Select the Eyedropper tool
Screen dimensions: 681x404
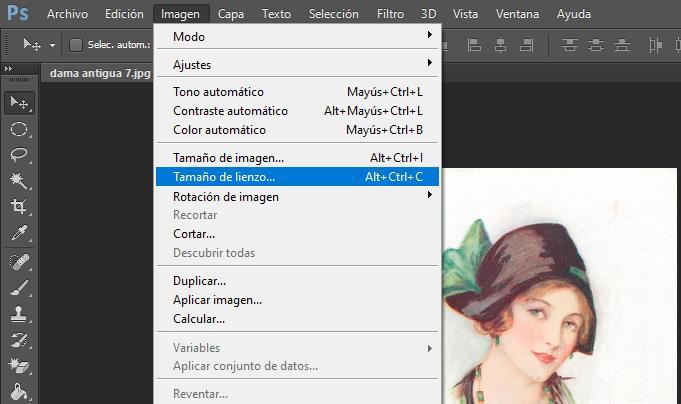click(19, 233)
